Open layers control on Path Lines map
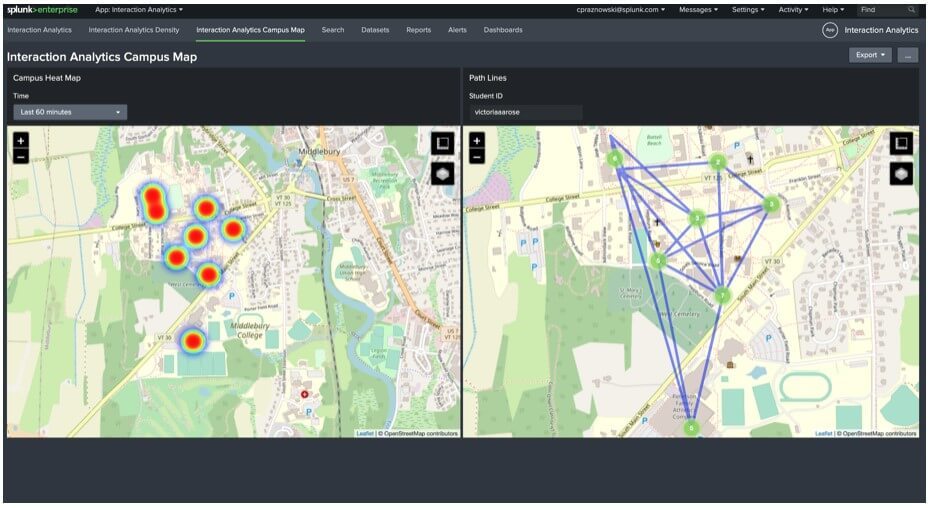Viewport: 932px width, 508px height. (901, 174)
